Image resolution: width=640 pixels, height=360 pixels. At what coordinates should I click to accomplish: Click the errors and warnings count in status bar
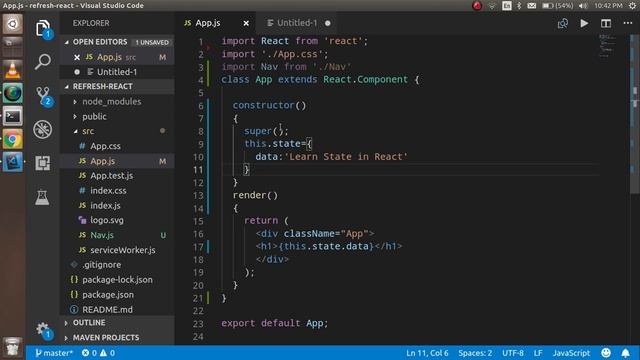click(x=98, y=353)
